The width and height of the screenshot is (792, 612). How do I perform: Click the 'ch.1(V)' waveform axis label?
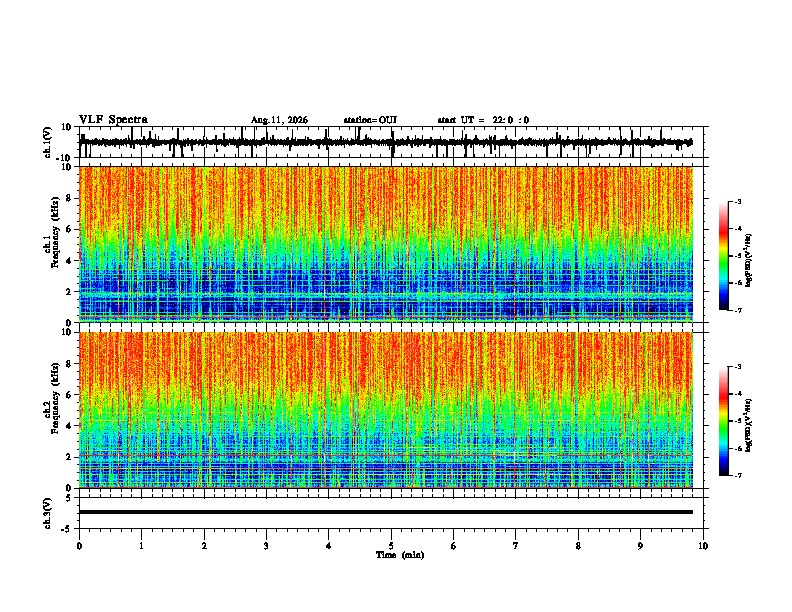point(48,142)
